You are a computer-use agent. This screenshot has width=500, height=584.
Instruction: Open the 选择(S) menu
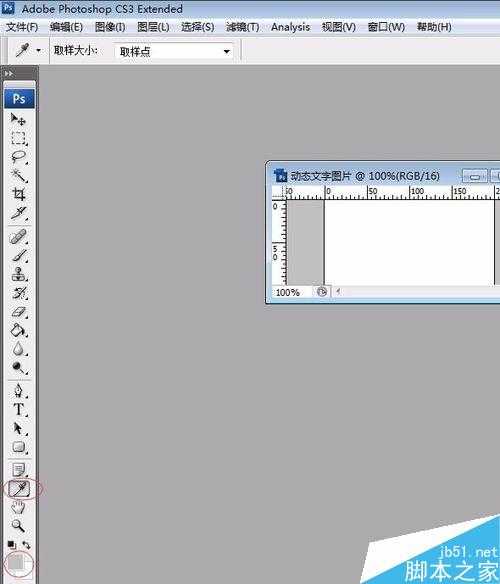pos(197,27)
